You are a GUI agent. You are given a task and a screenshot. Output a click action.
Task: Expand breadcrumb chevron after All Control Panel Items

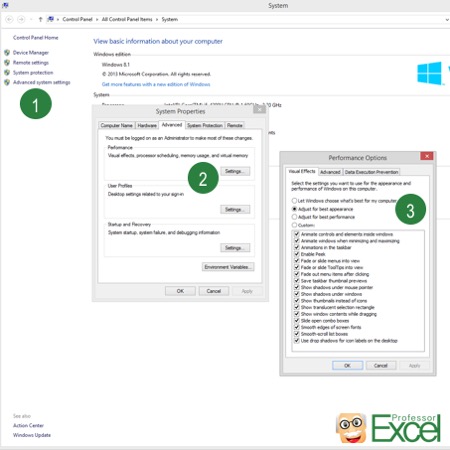click(x=157, y=19)
